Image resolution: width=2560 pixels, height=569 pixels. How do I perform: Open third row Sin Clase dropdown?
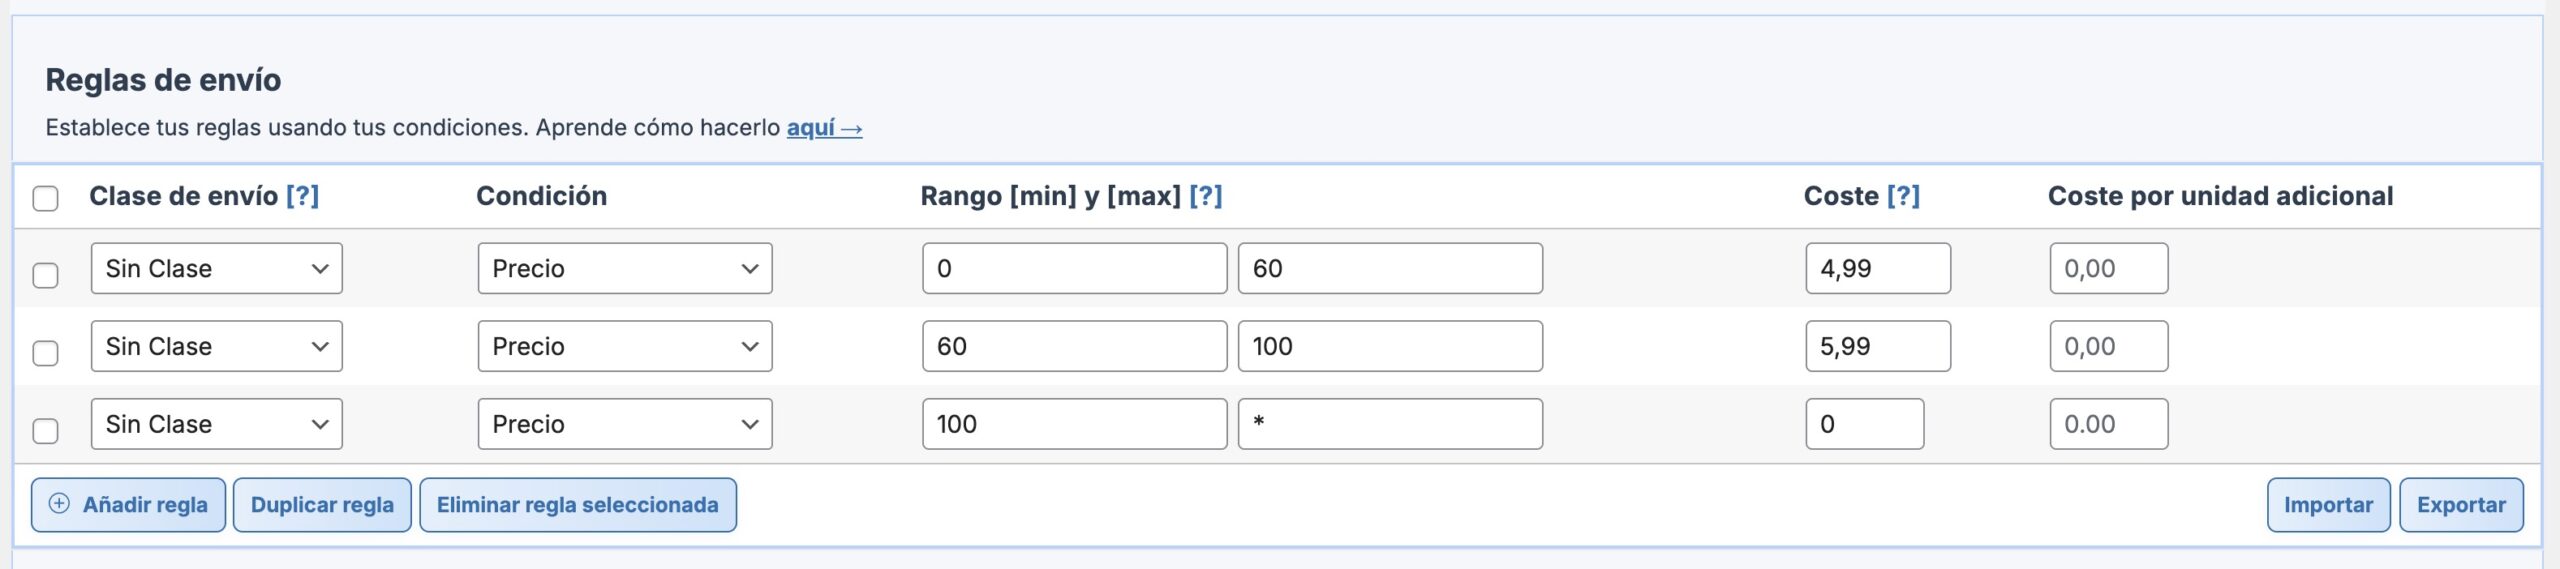coord(216,424)
